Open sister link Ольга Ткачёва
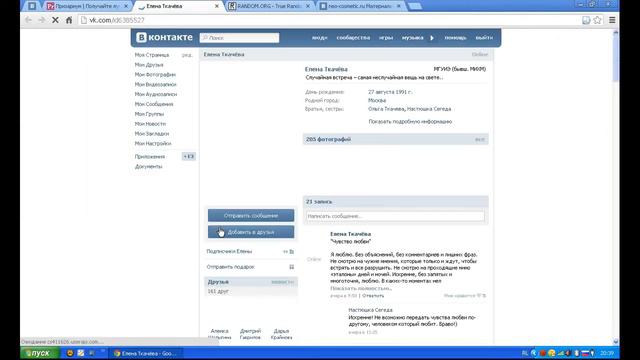Screen dimensions: 640x360 [386, 109]
